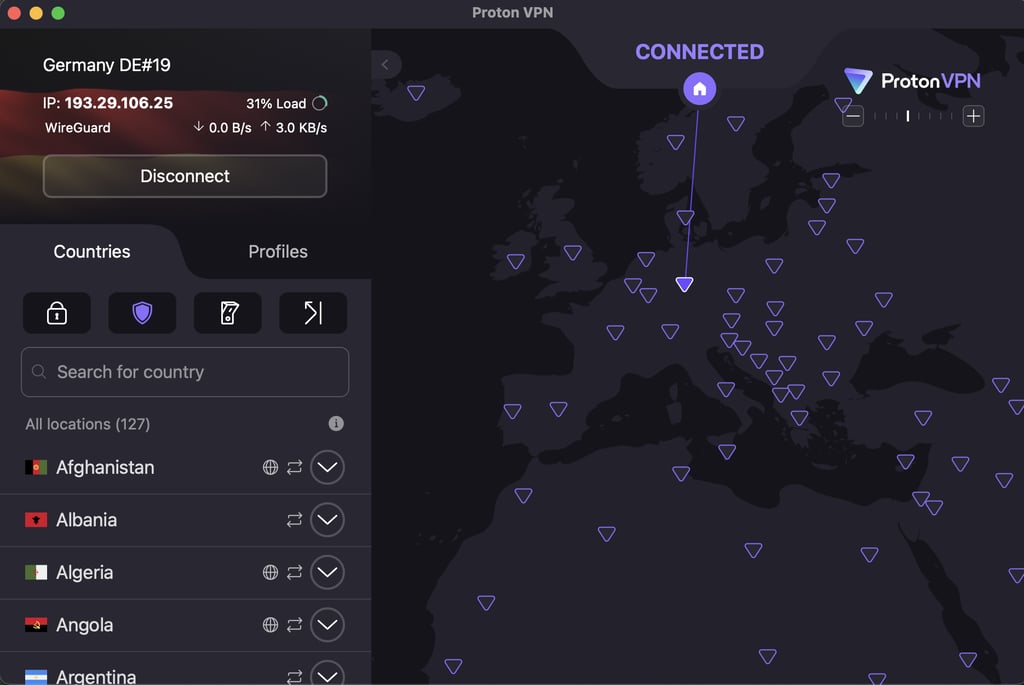
Task: Expand Algeria server list
Action: tap(327, 572)
